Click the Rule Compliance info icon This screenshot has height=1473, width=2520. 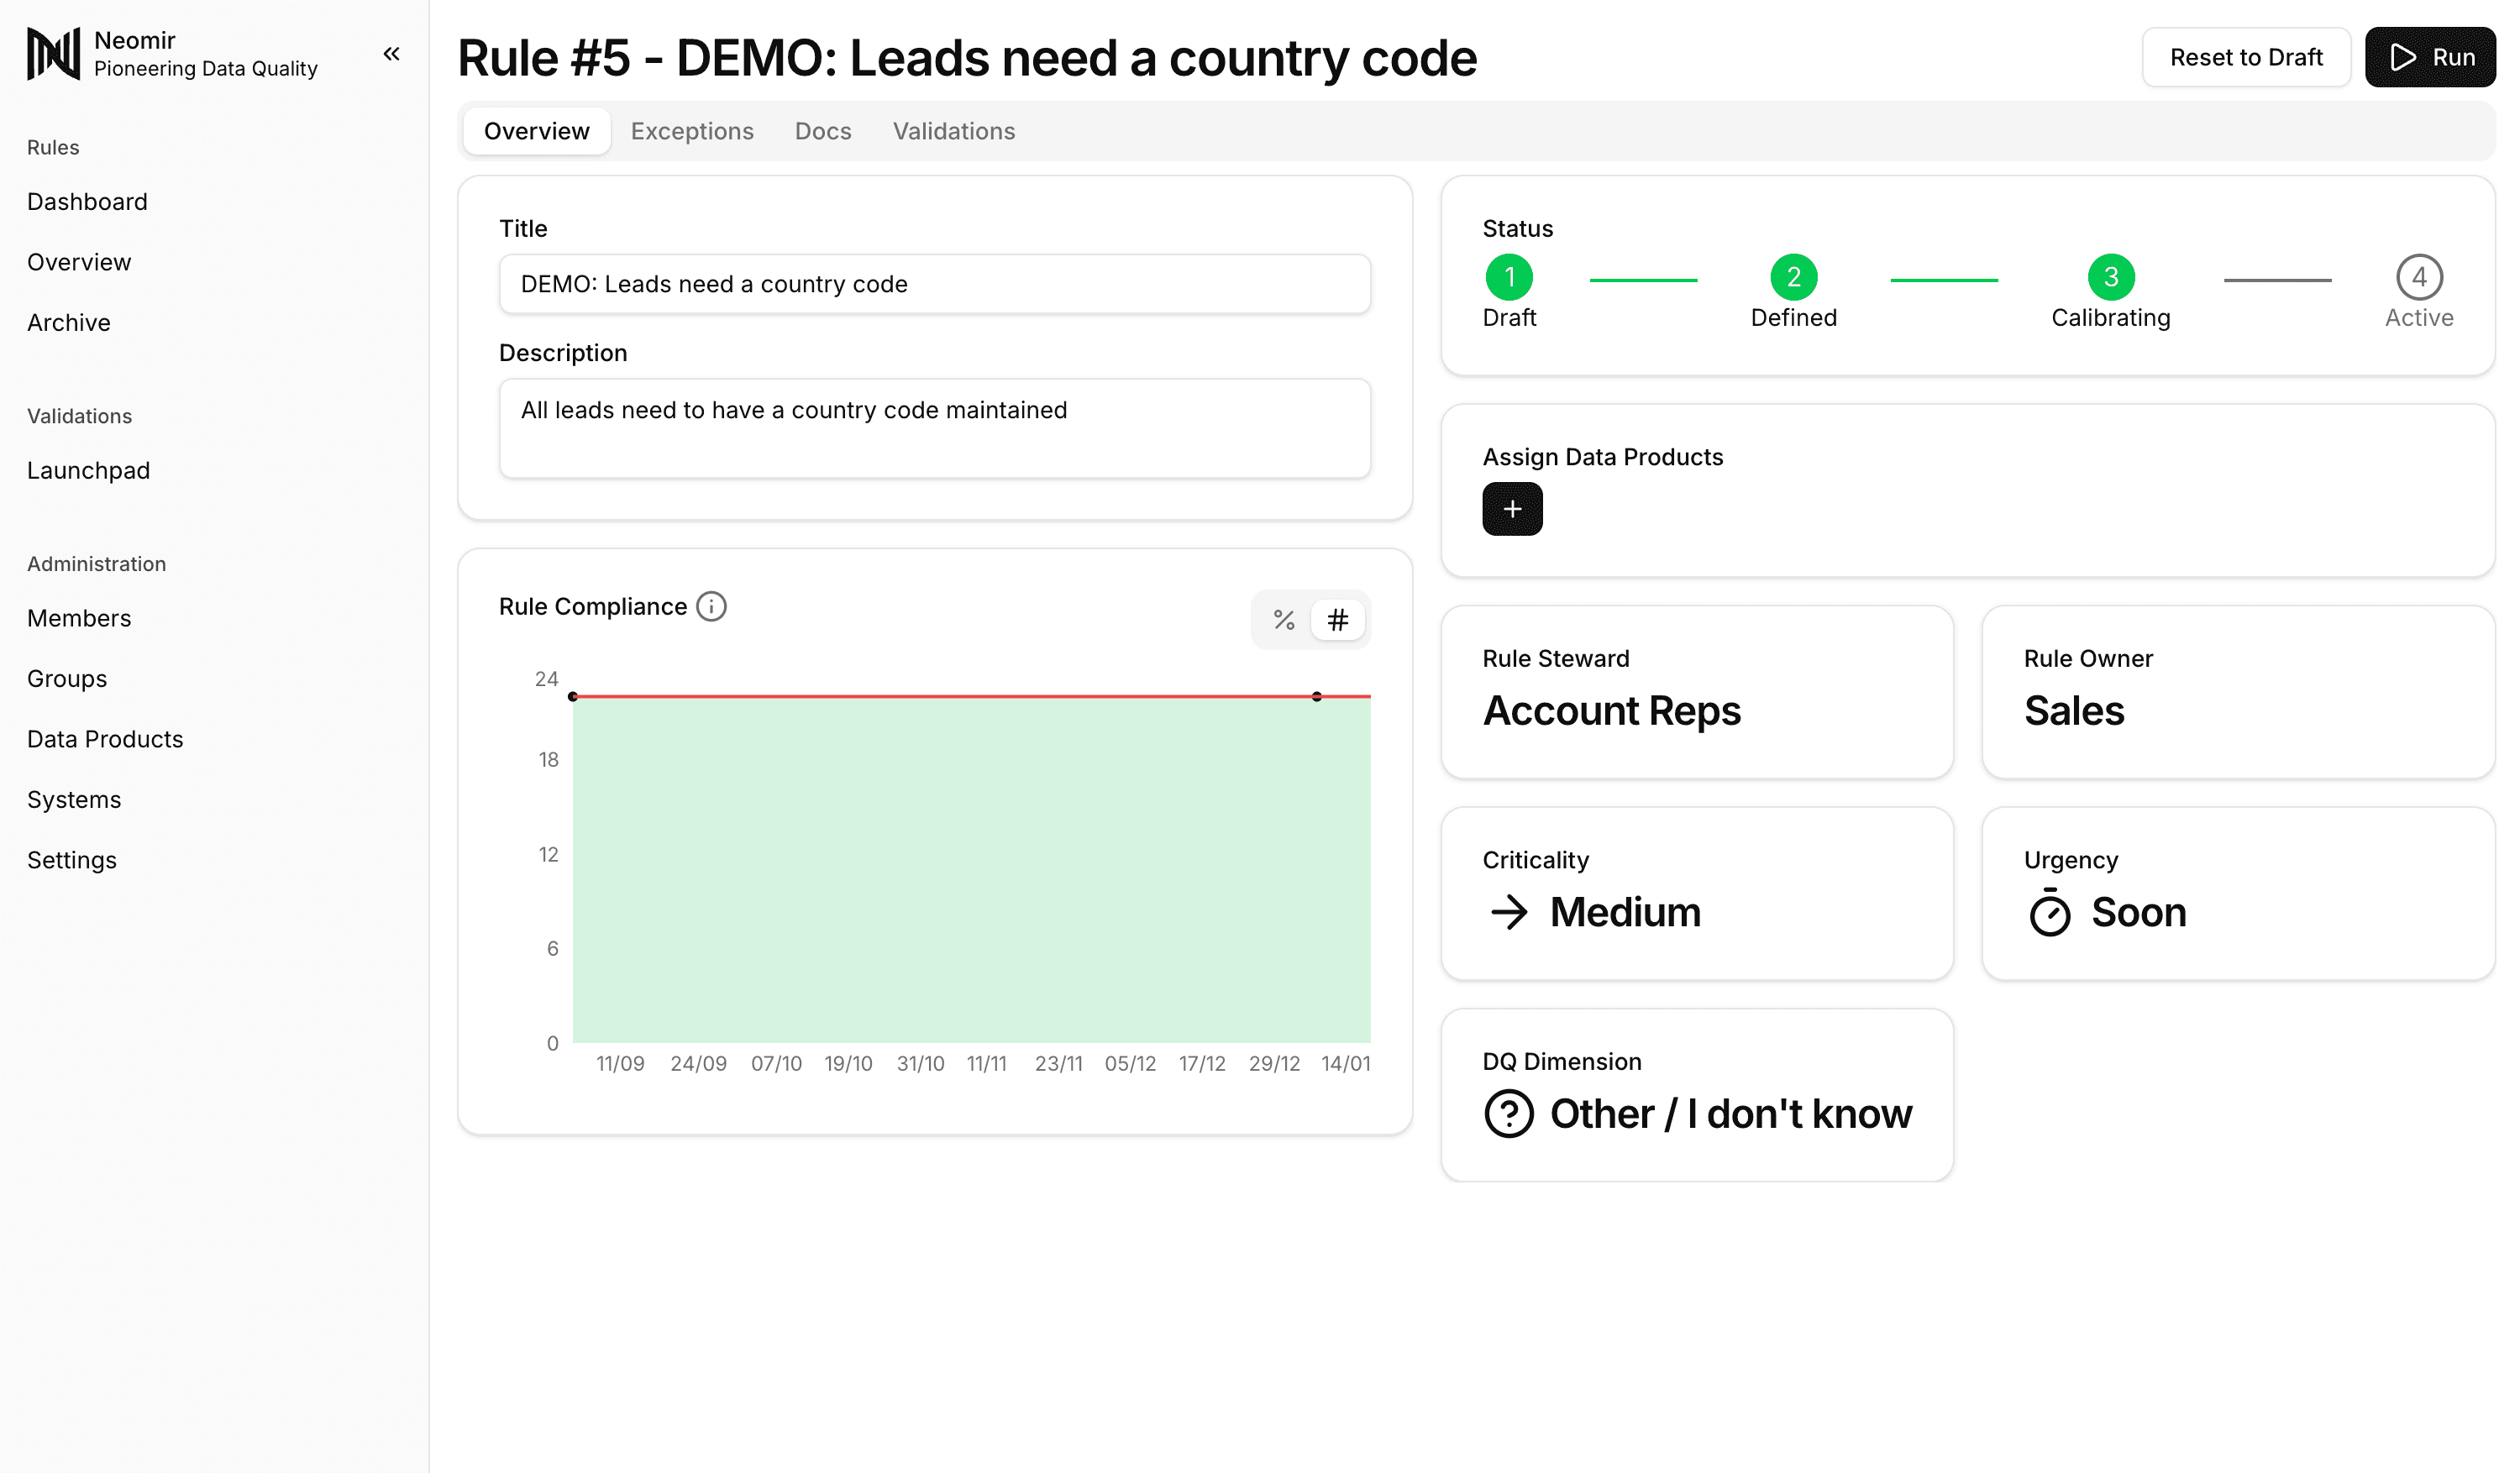[x=710, y=606]
